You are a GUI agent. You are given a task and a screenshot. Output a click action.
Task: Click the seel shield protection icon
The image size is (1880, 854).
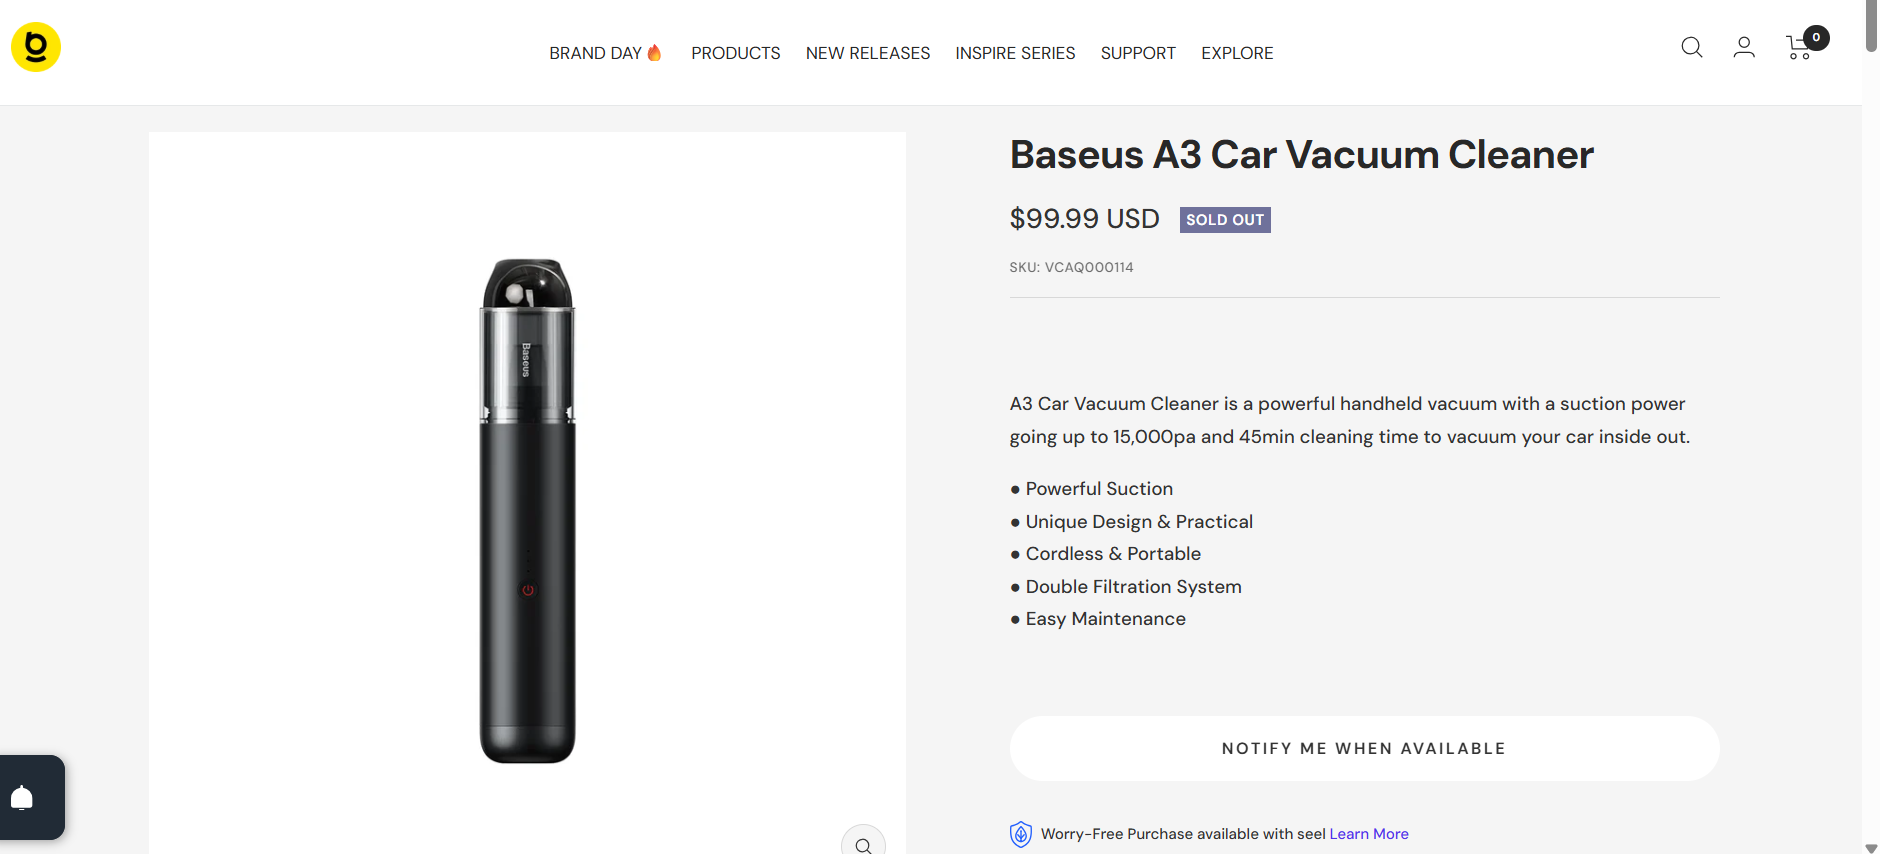pyautogui.click(x=1020, y=834)
